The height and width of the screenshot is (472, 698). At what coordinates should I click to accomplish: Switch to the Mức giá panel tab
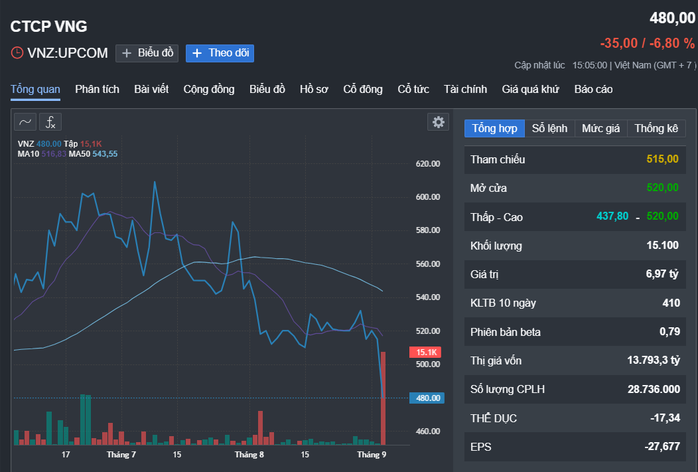tap(601, 128)
